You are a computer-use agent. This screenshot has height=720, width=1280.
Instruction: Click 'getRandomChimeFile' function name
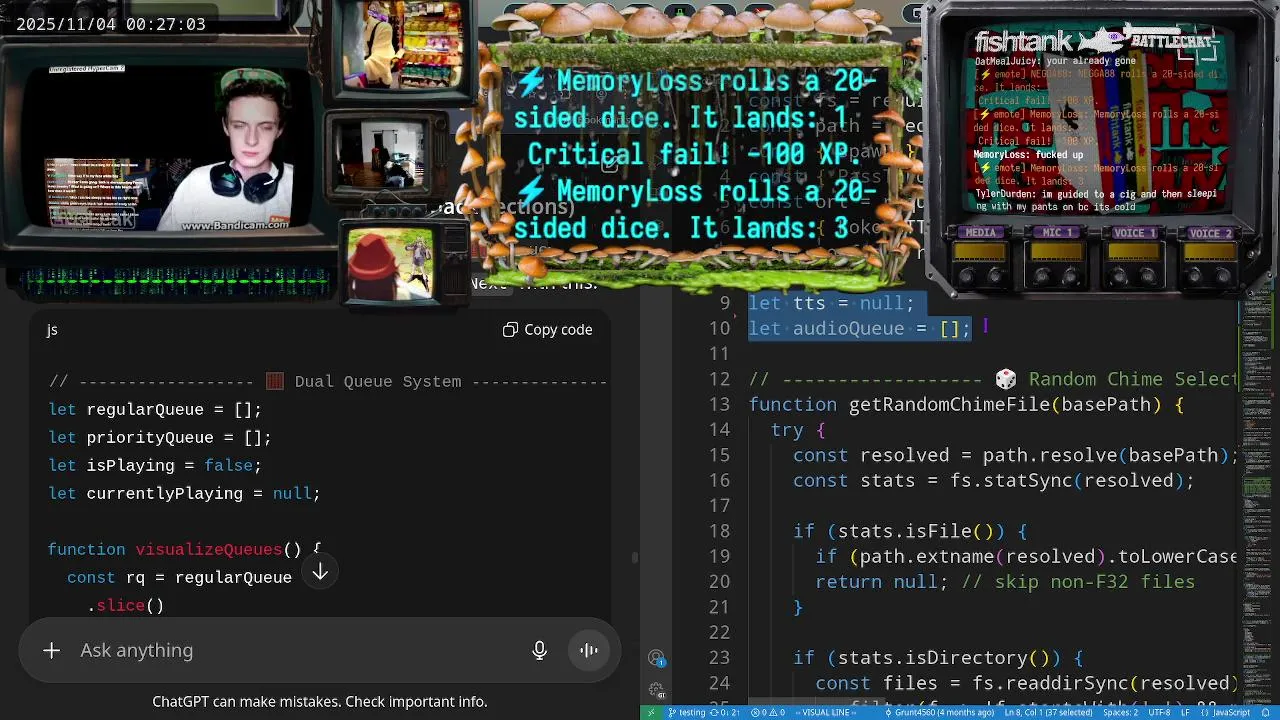pos(951,405)
